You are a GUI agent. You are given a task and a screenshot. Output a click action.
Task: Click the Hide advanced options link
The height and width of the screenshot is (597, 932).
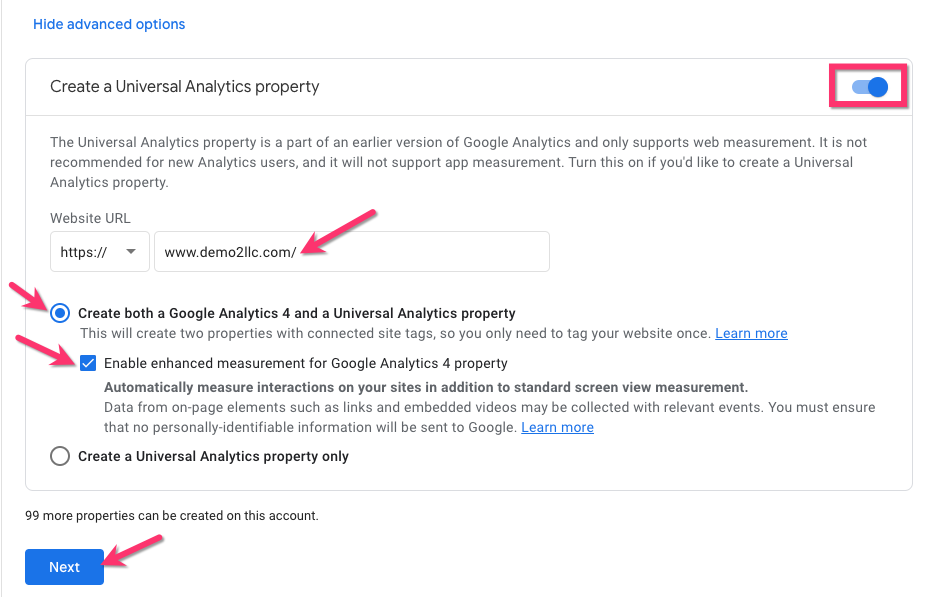coord(109,24)
